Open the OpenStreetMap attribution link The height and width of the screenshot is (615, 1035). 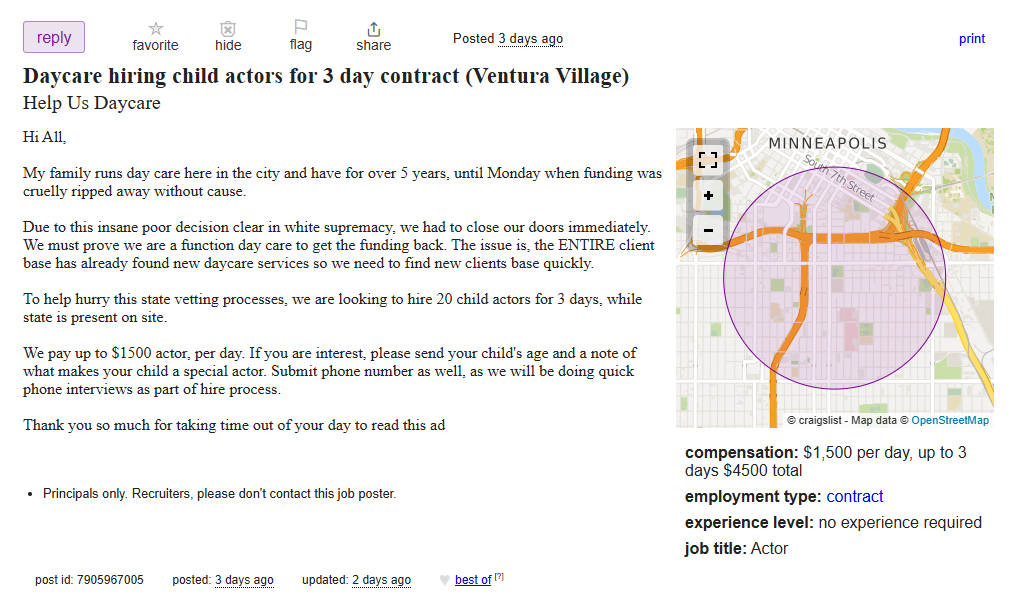click(x=950, y=421)
